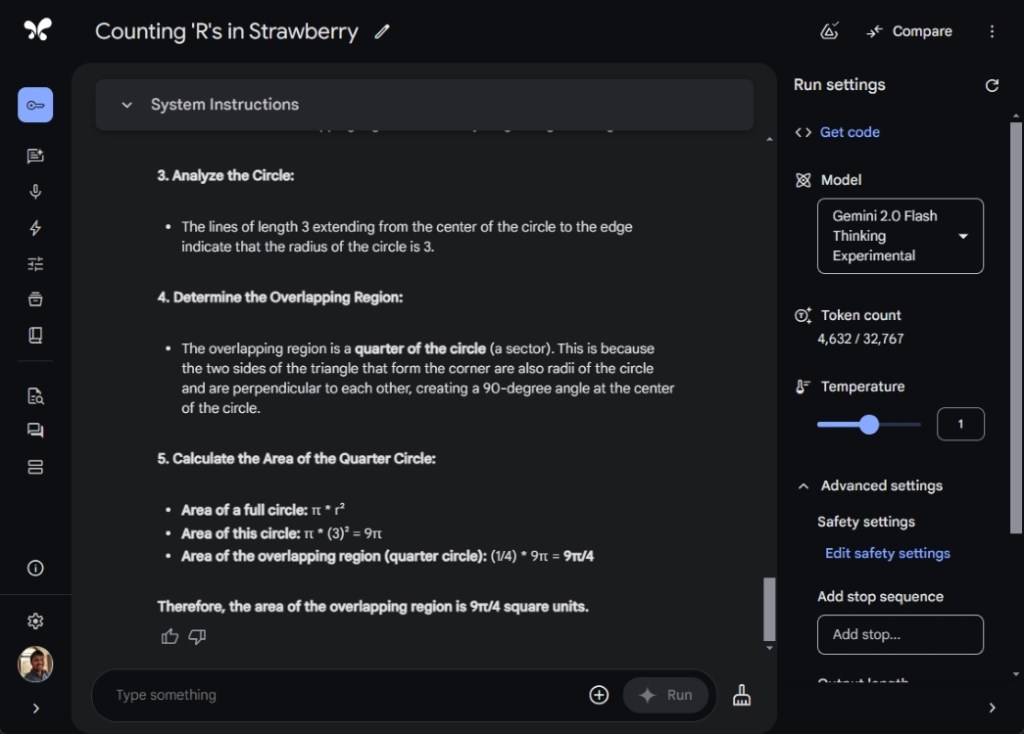
Task: Open the Library icon in sidebar
Action: (x=35, y=299)
